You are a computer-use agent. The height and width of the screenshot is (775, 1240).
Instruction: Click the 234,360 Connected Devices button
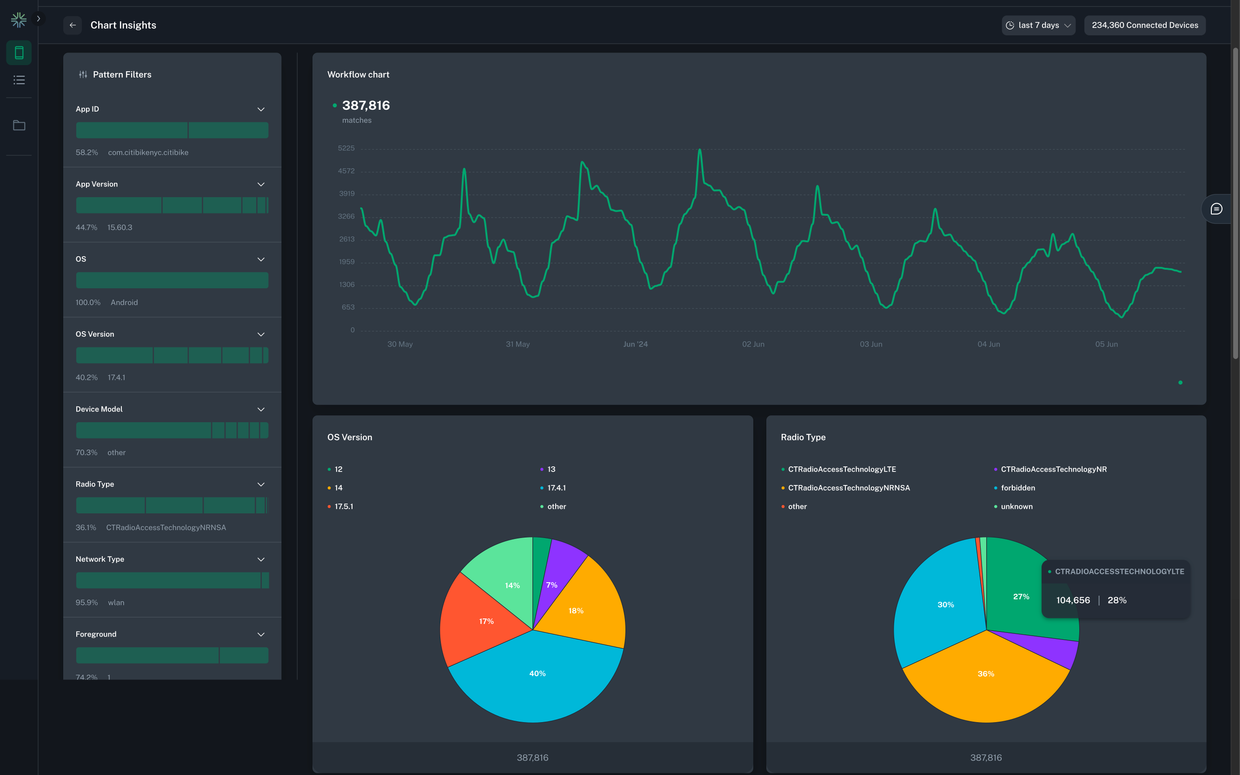1144,25
